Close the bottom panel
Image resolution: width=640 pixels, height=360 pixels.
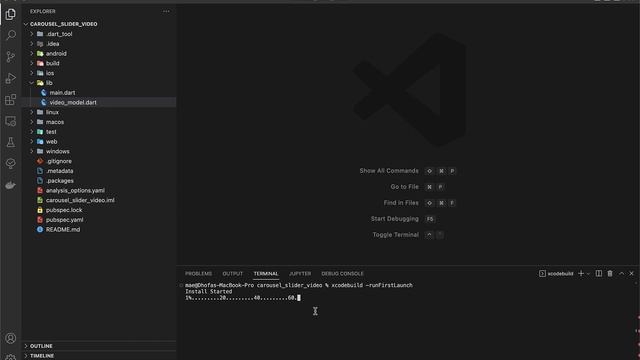point(631,273)
